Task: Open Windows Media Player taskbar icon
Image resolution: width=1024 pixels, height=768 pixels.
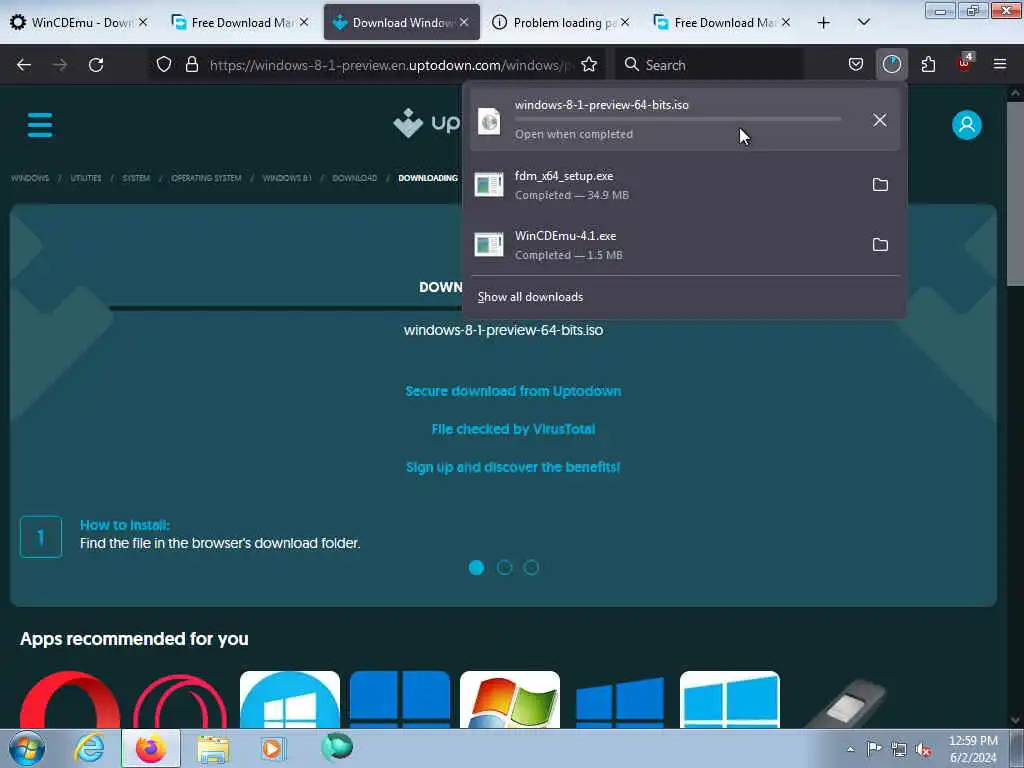Action: coord(272,748)
